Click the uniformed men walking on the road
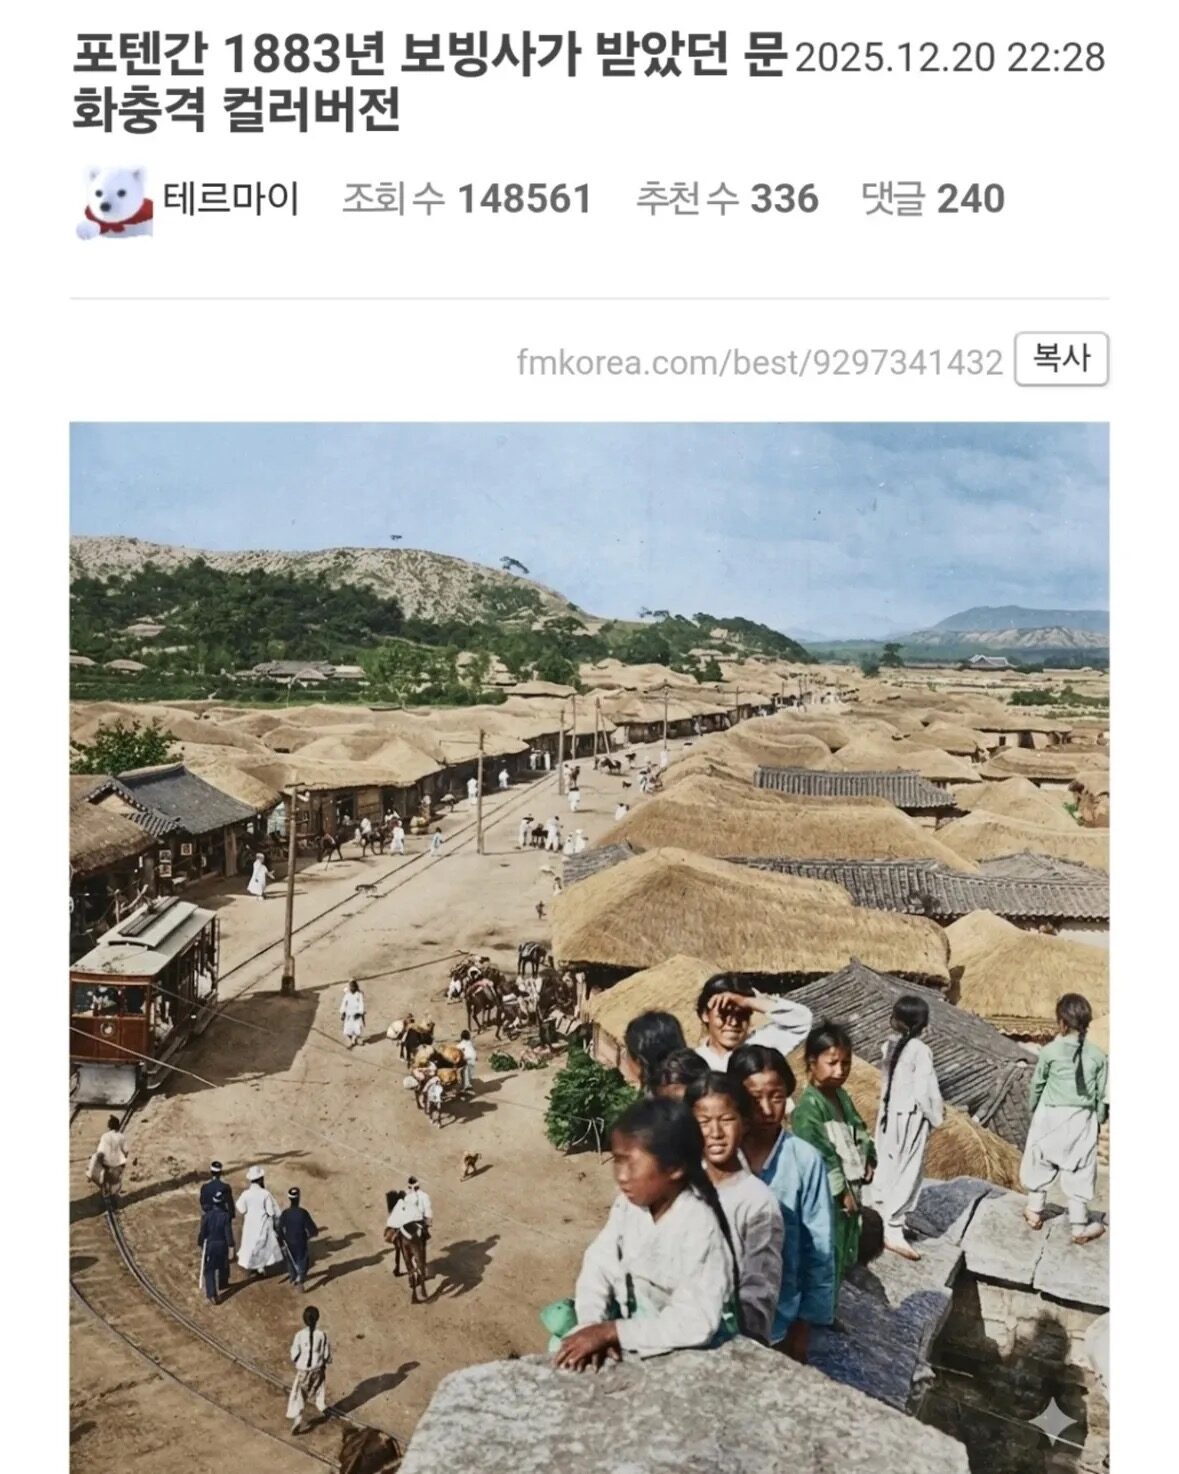The height and width of the screenshot is (1474, 1179). pyautogui.click(x=257, y=1230)
